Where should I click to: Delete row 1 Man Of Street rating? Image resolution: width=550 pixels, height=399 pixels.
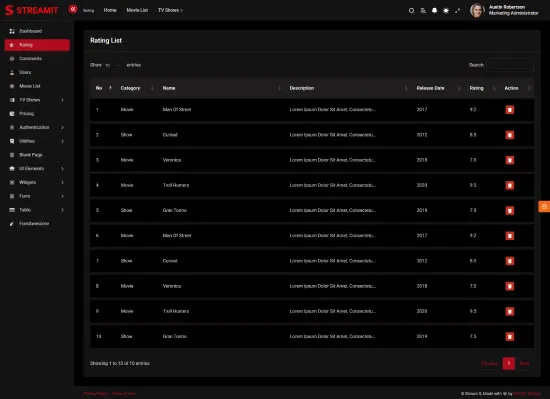(x=510, y=110)
